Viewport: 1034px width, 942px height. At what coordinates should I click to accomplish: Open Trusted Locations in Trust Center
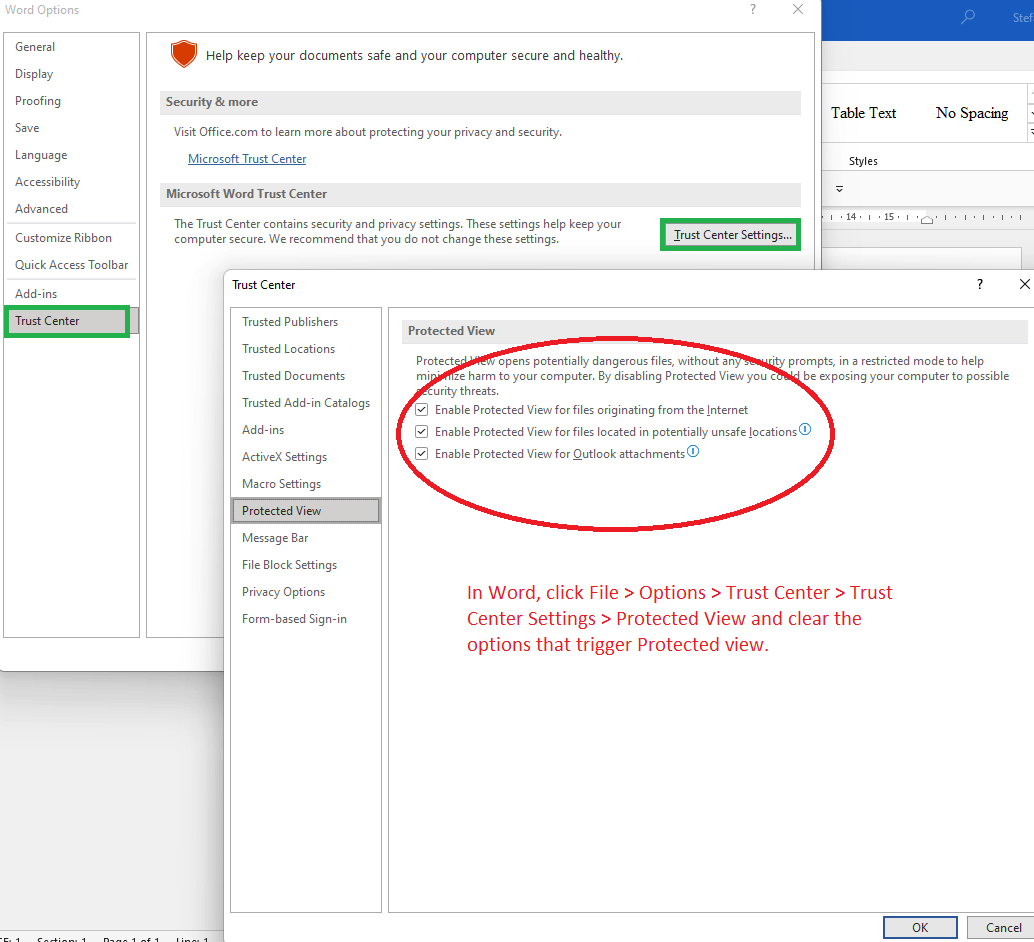coord(305,349)
